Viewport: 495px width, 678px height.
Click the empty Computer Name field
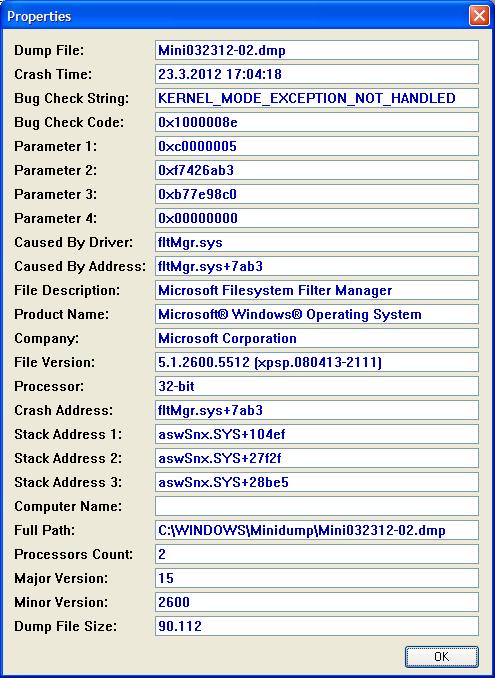(x=317, y=506)
